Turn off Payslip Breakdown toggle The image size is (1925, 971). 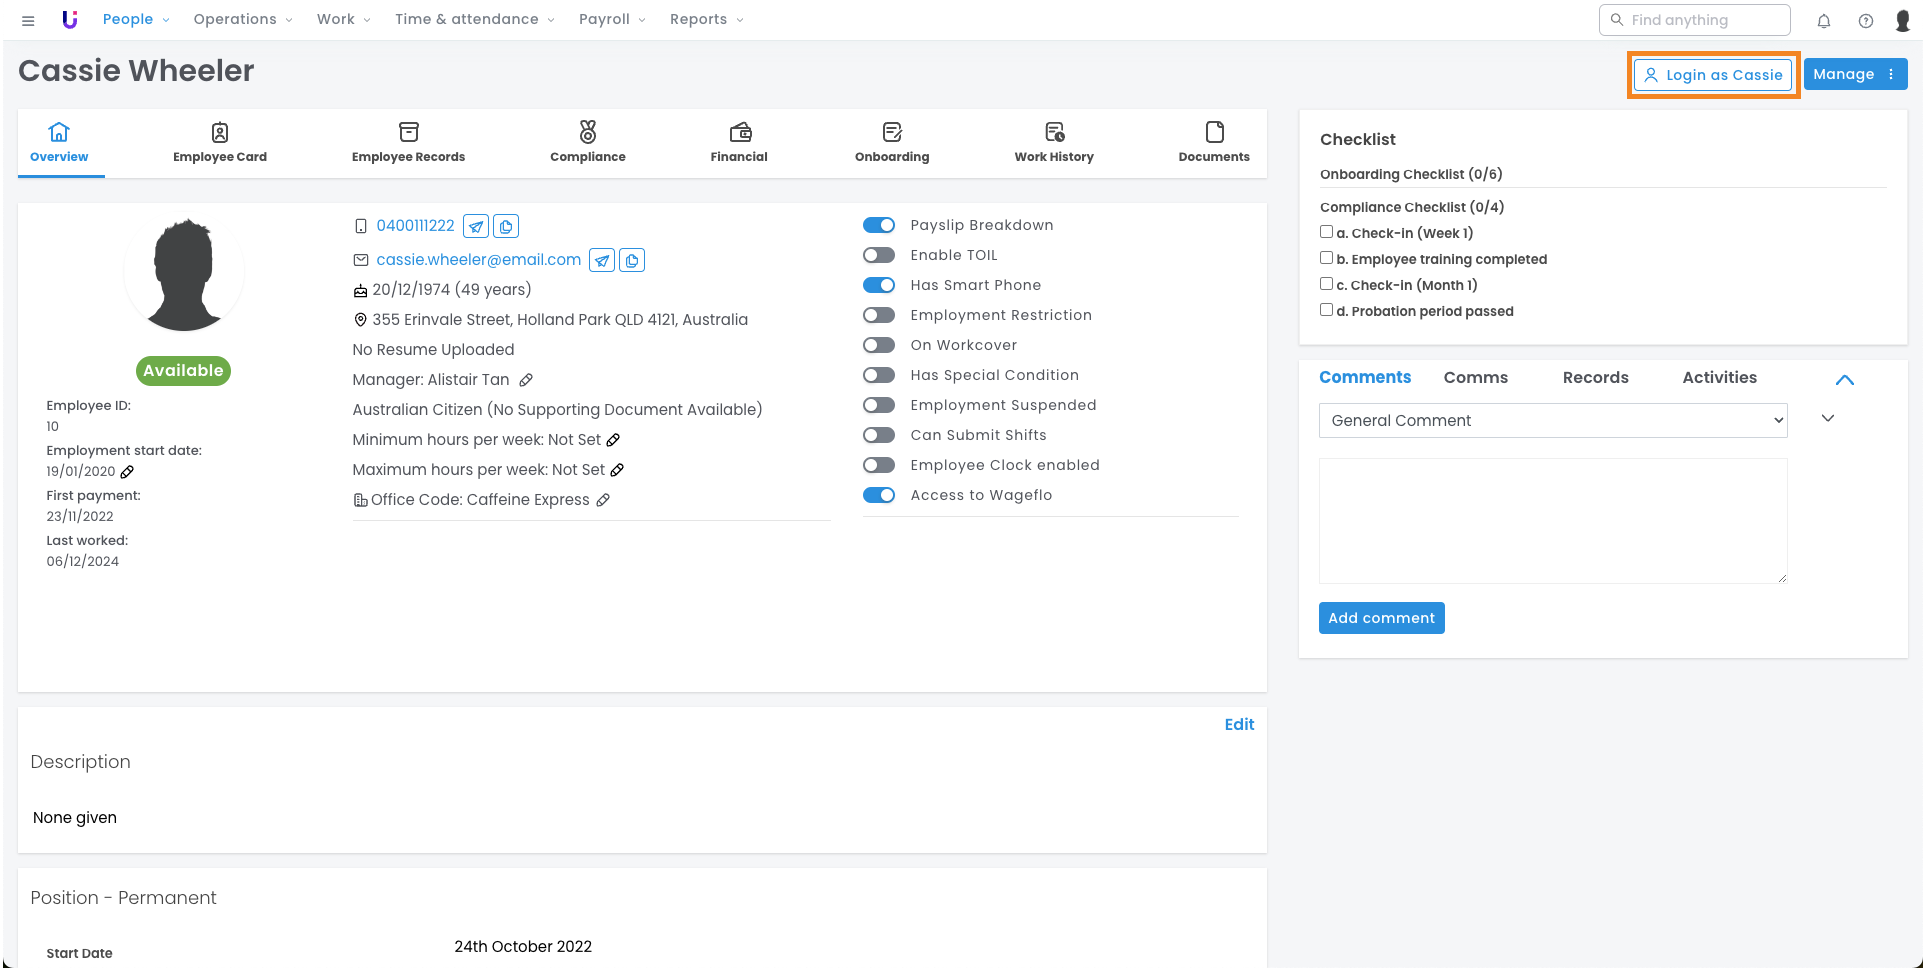[x=879, y=226]
